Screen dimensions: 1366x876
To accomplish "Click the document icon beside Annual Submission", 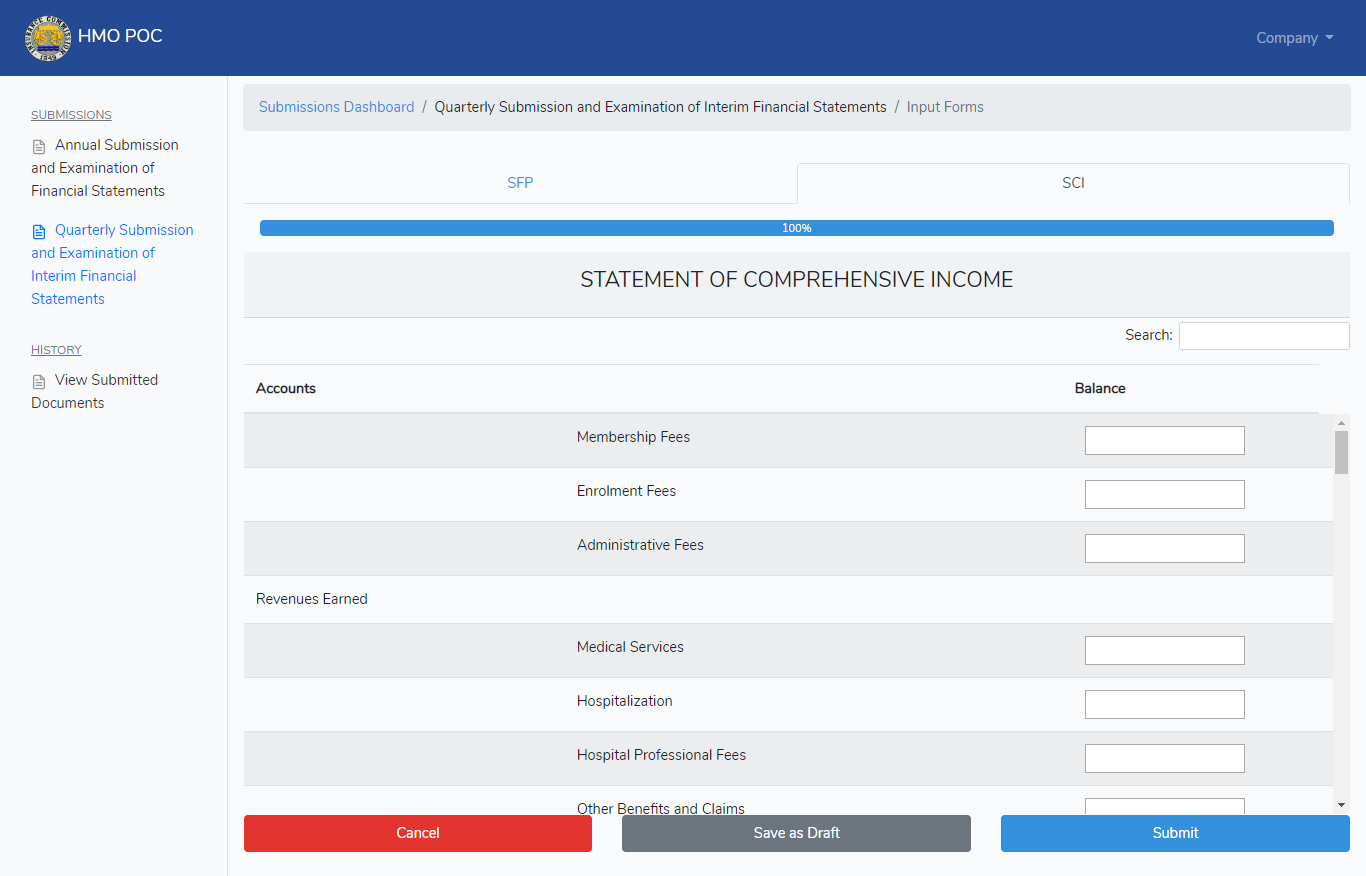I will 39,146.
